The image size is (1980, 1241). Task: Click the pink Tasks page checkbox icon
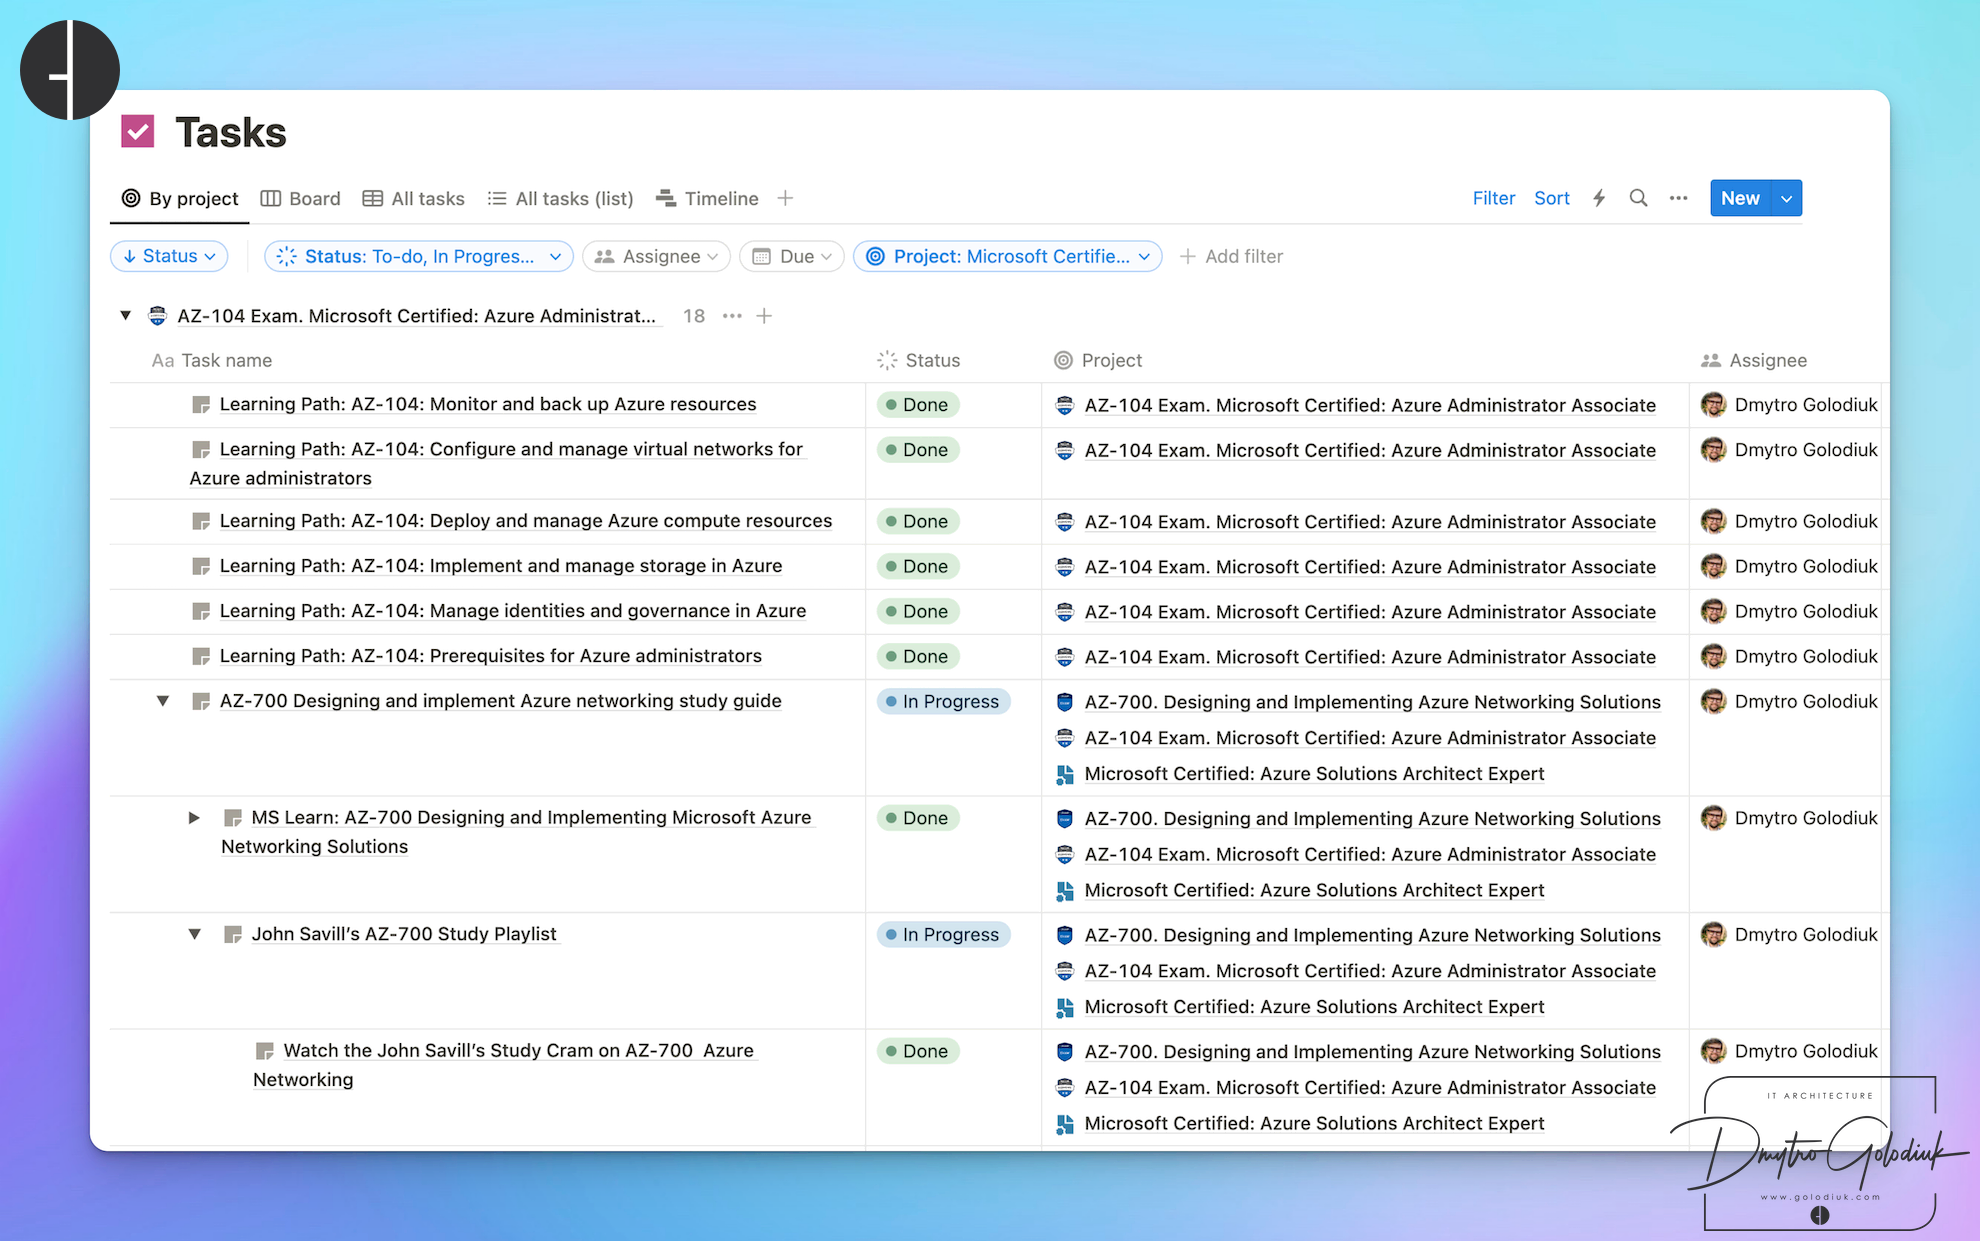[138, 132]
